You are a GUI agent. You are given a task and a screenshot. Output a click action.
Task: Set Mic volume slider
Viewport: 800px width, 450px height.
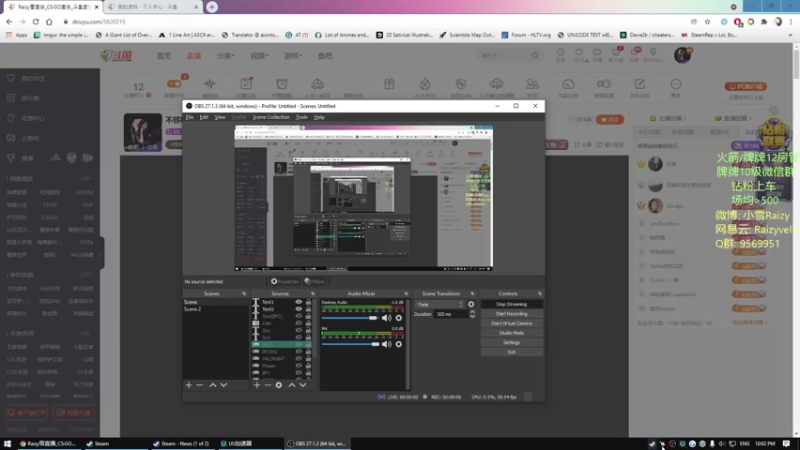point(351,344)
